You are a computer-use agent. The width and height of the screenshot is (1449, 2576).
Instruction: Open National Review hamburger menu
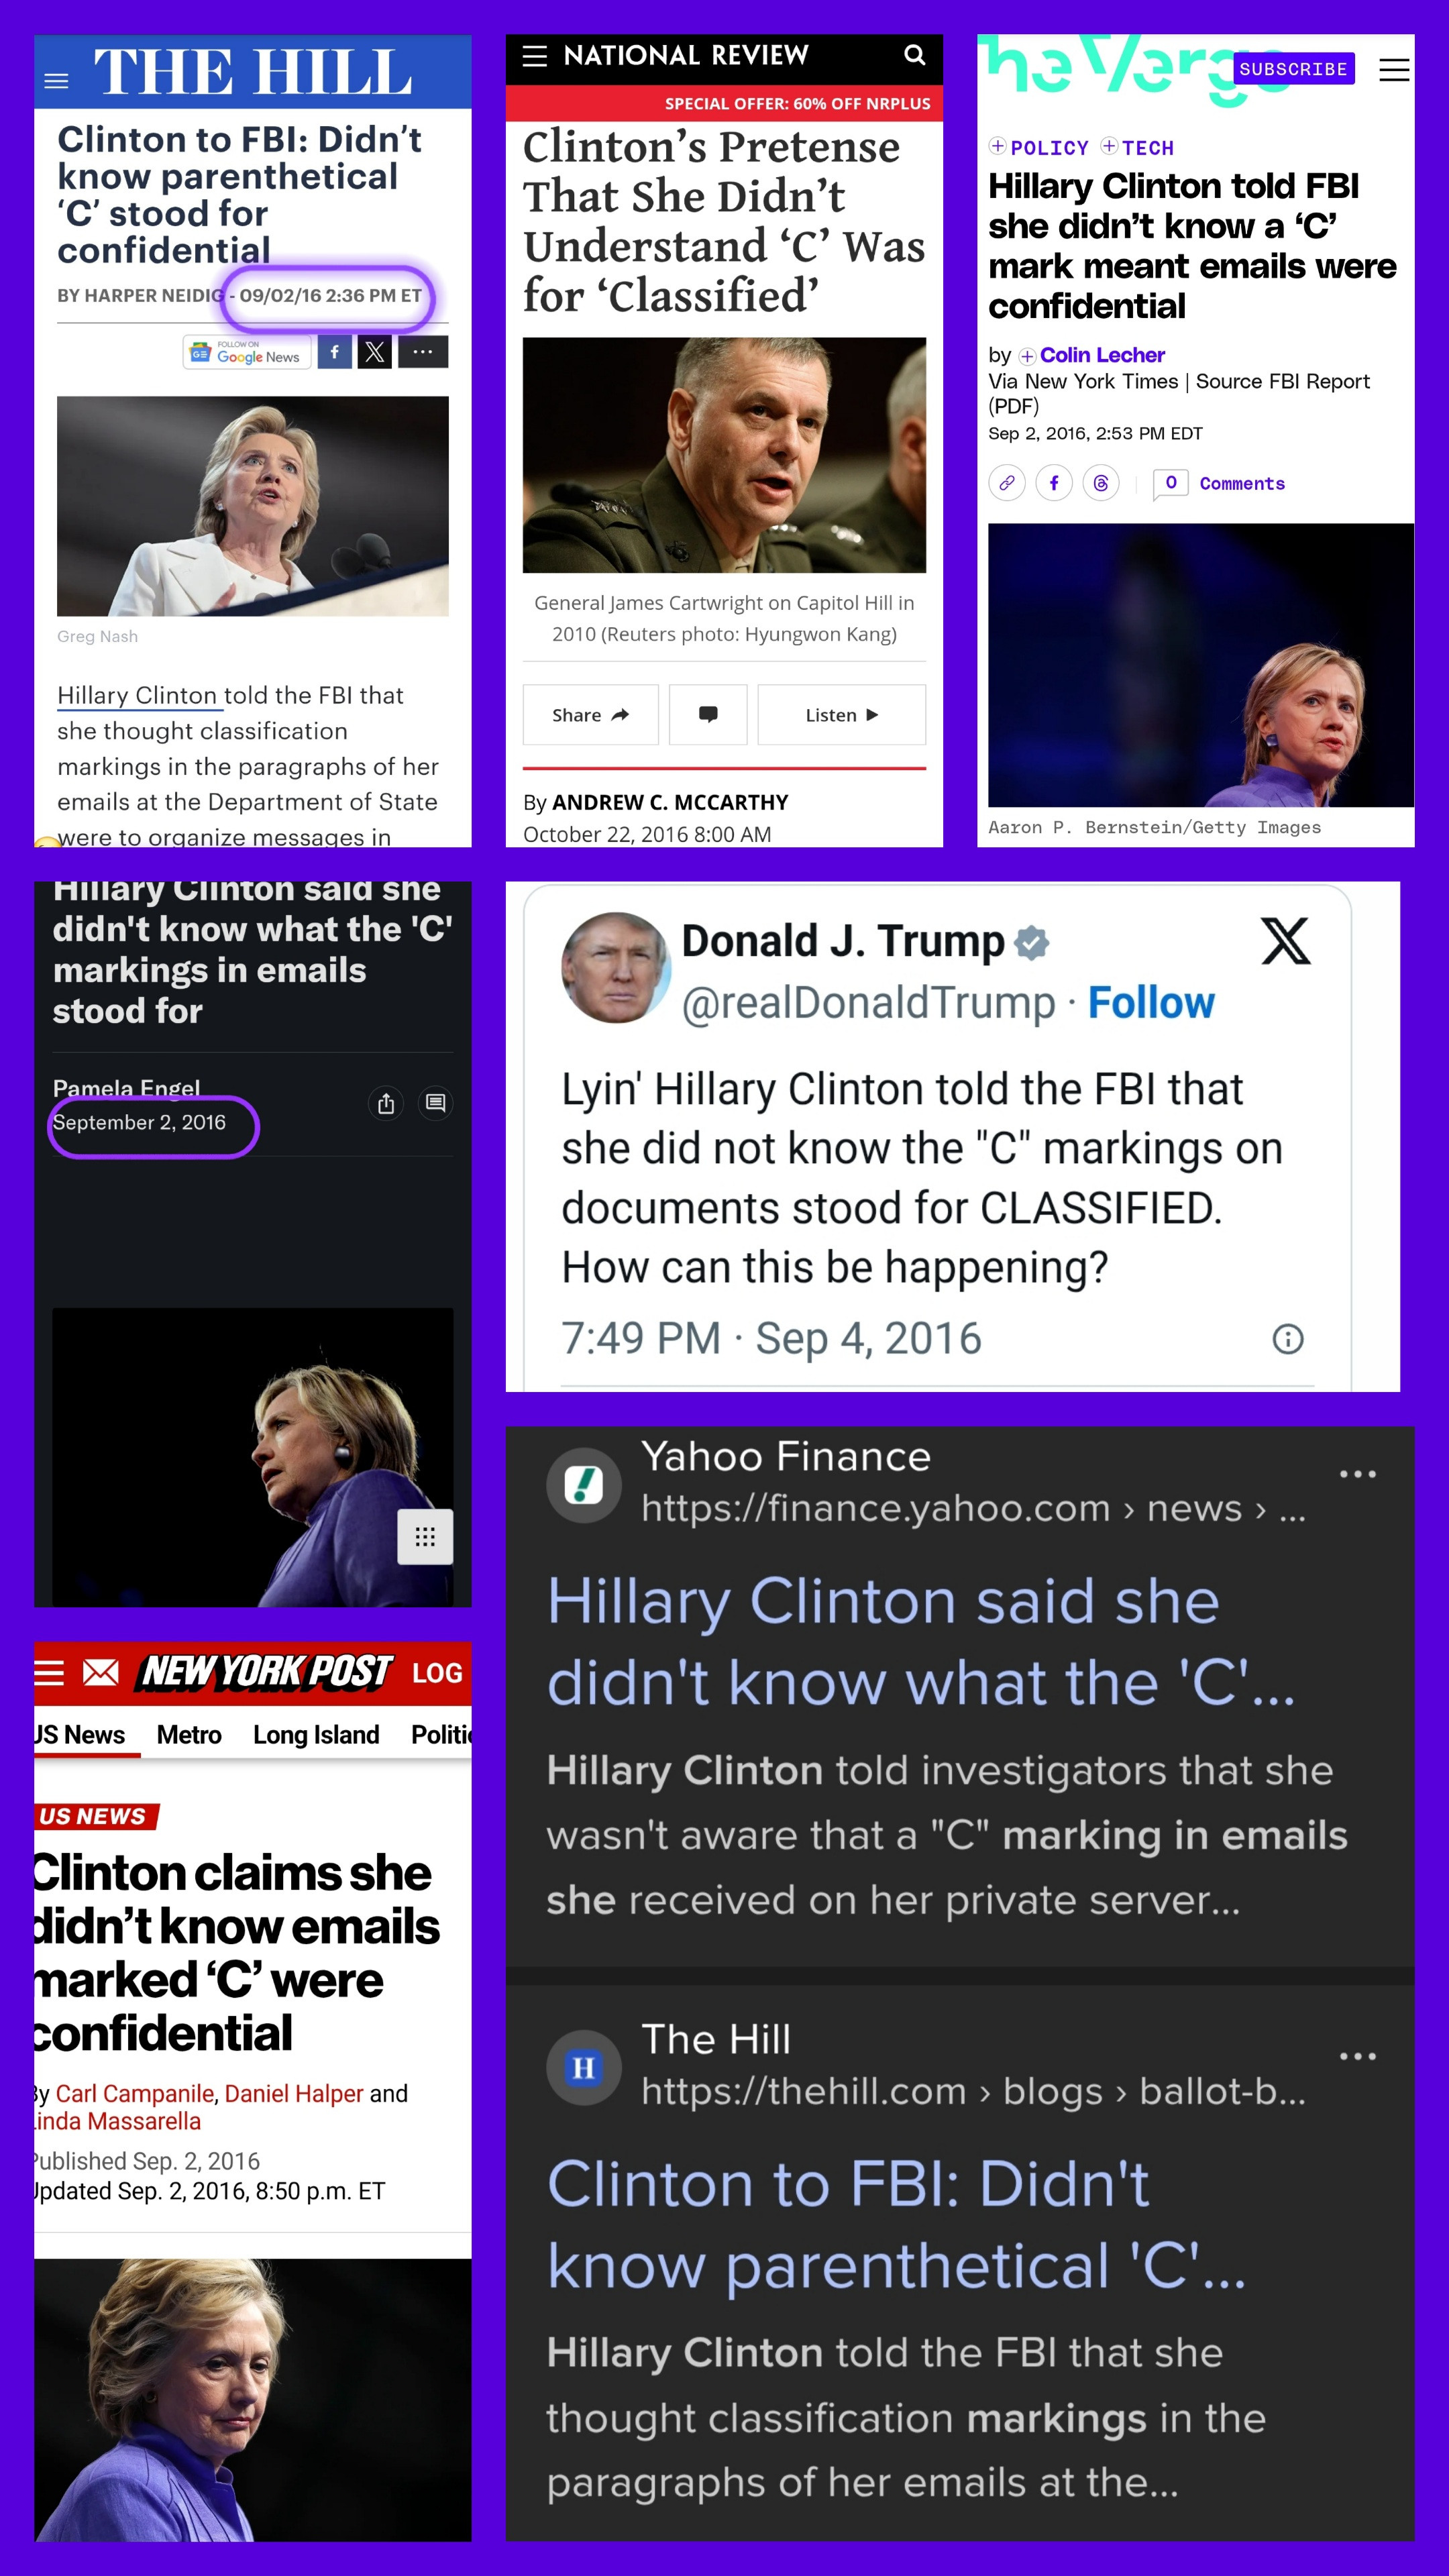pyautogui.click(x=535, y=56)
